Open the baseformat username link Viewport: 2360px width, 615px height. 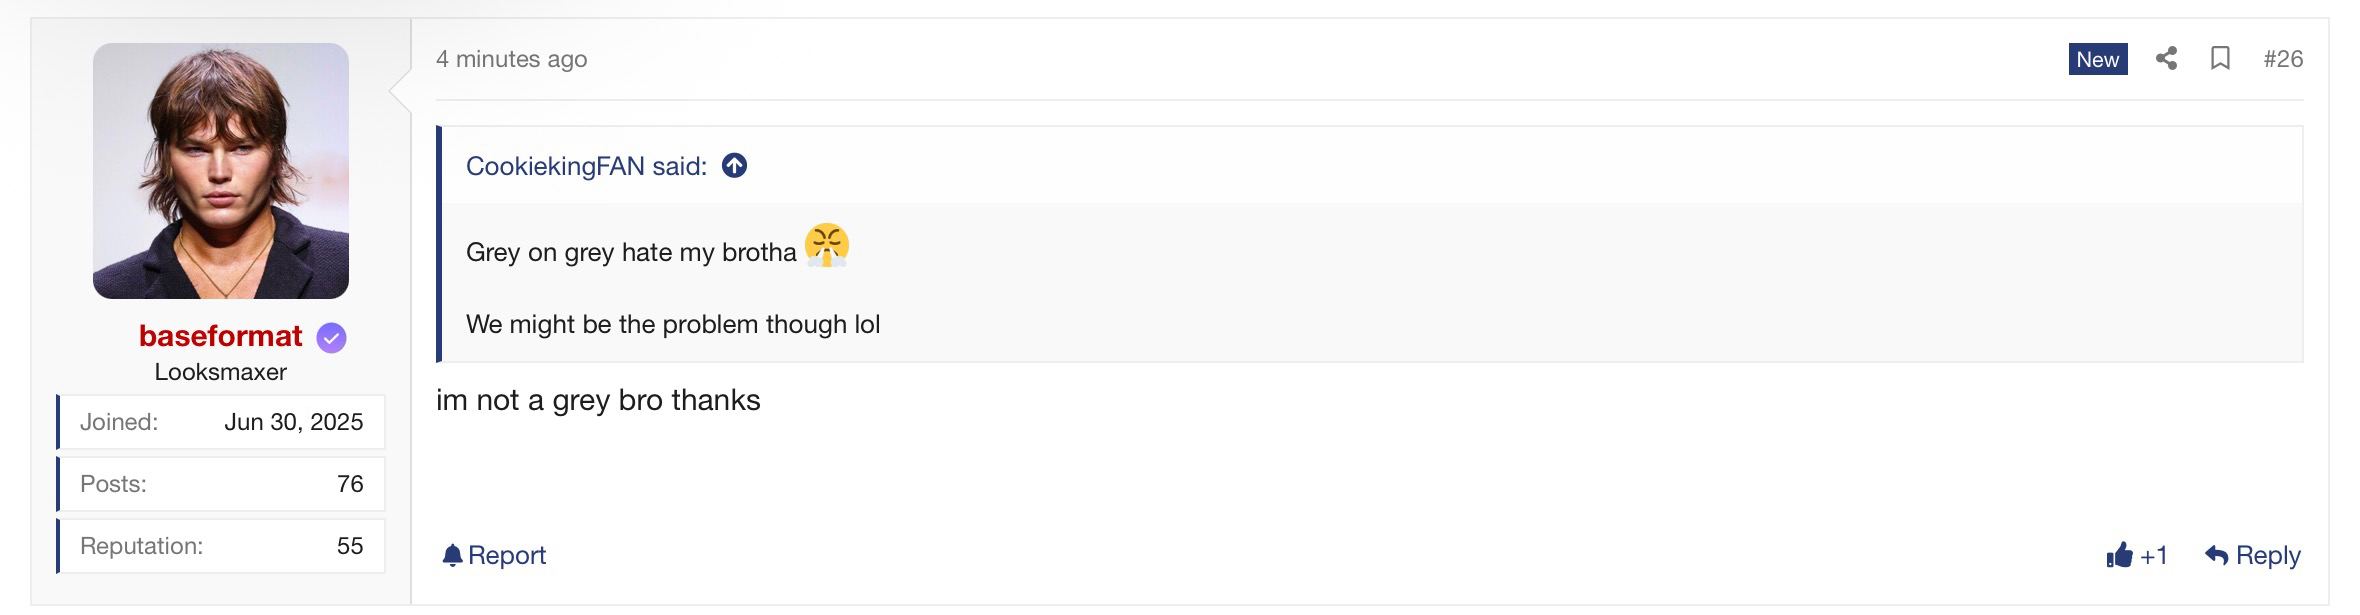point(220,336)
